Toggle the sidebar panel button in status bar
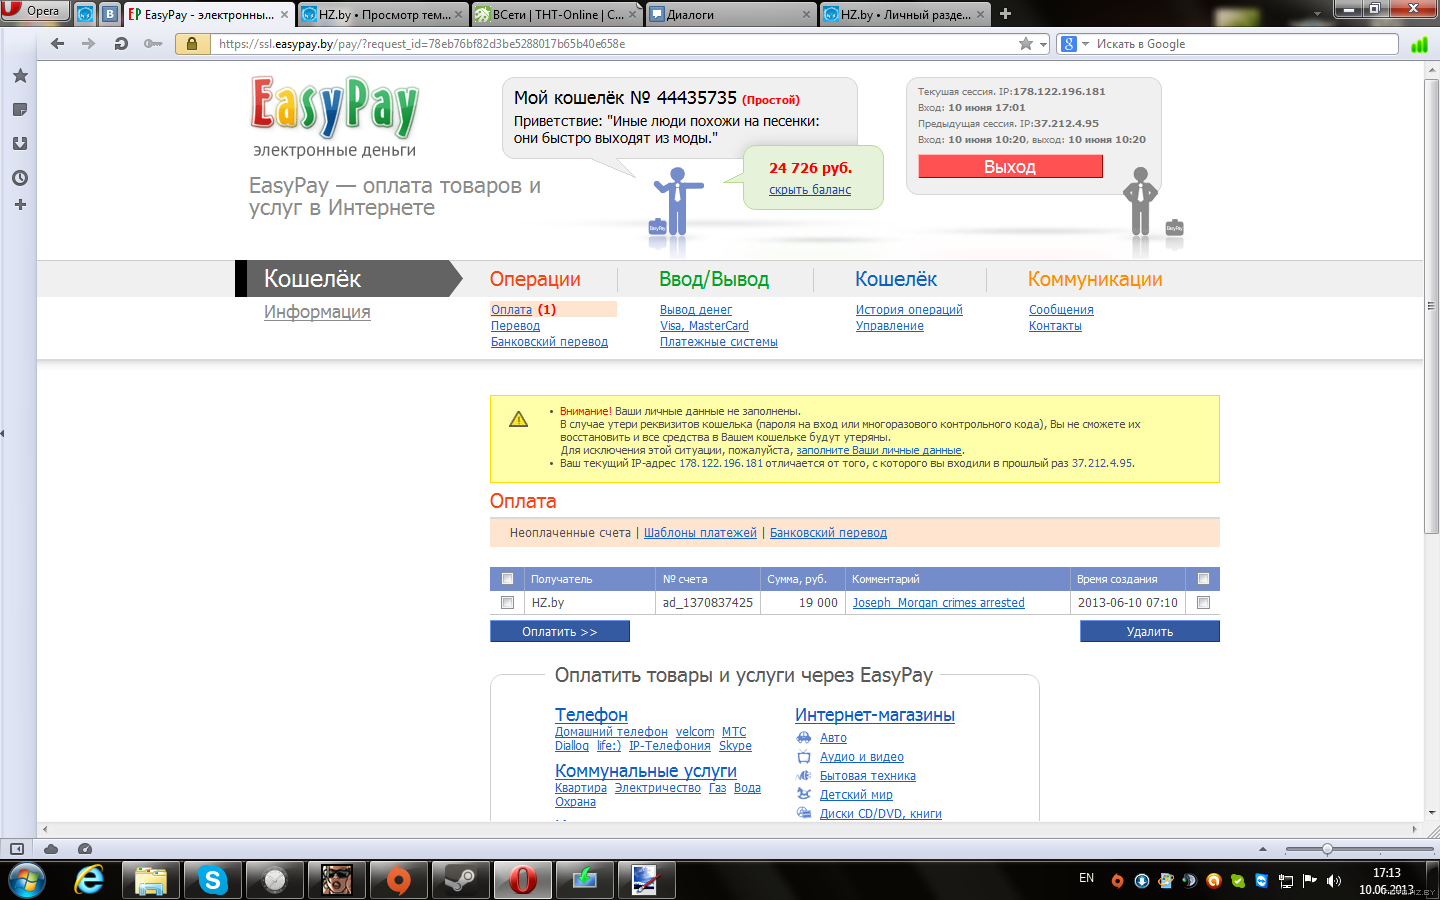Image resolution: width=1440 pixels, height=900 pixels. coord(17,849)
